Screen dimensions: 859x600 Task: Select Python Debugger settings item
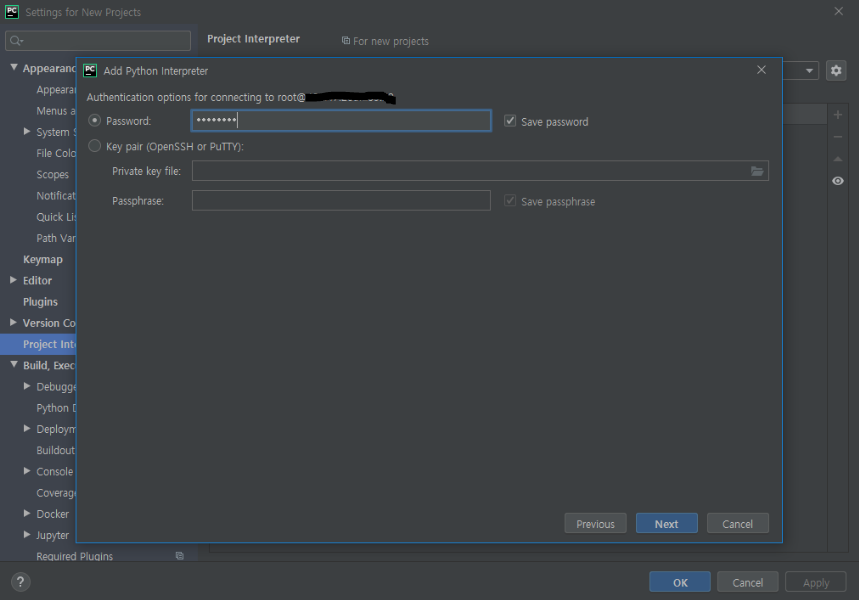(56, 408)
